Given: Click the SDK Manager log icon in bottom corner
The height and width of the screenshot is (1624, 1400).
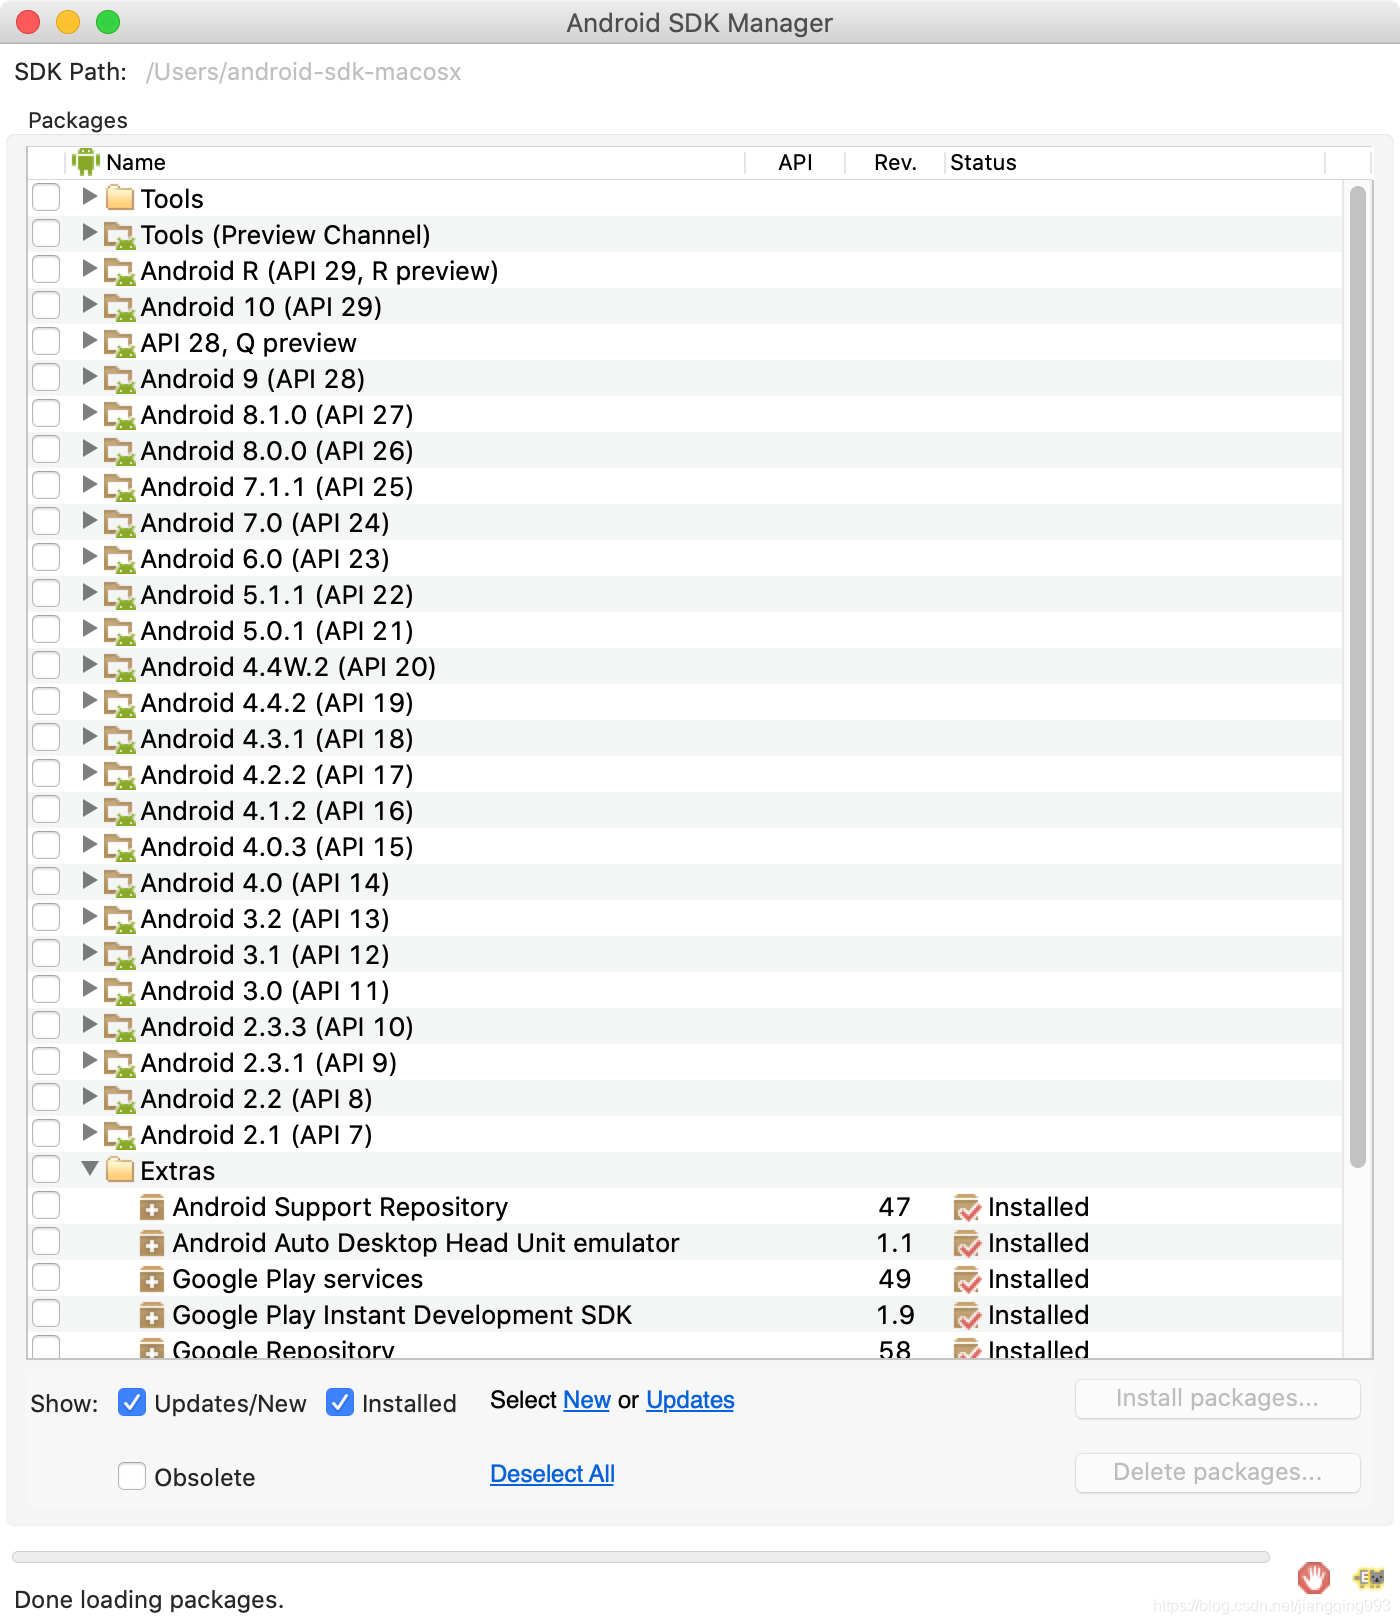Looking at the screenshot, I should tap(1368, 1578).
